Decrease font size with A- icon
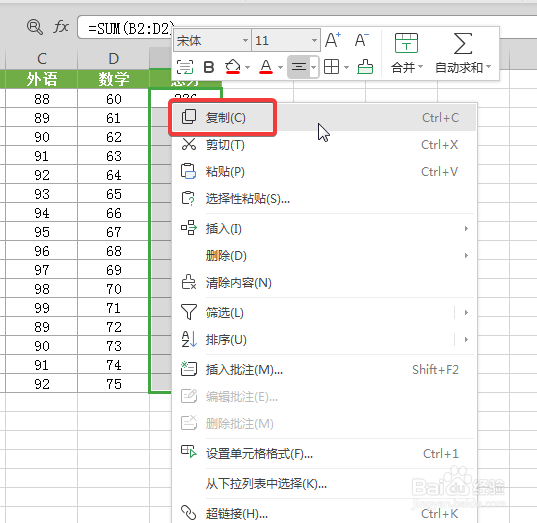The height and width of the screenshot is (523, 537). pyautogui.click(x=362, y=40)
